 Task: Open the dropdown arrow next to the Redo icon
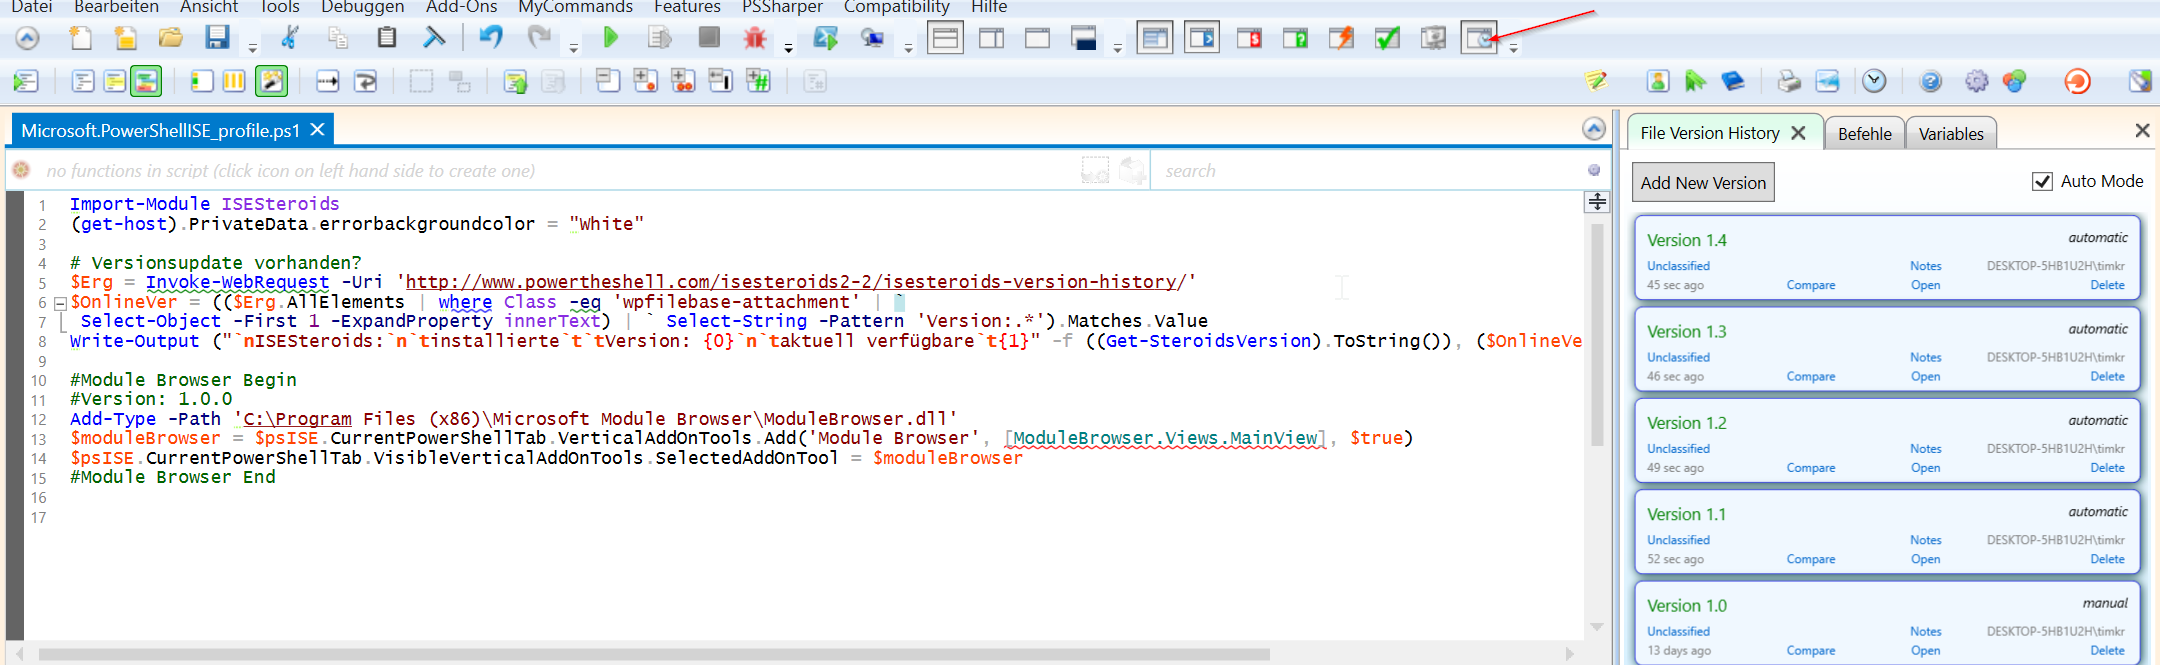click(x=573, y=47)
